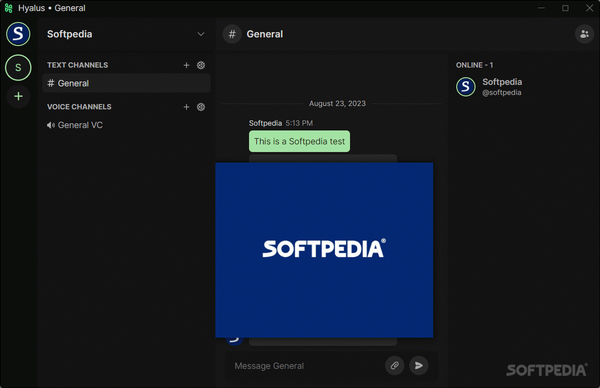The image size is (600, 388).
Task: Send the message with arrow button
Action: 419,365
